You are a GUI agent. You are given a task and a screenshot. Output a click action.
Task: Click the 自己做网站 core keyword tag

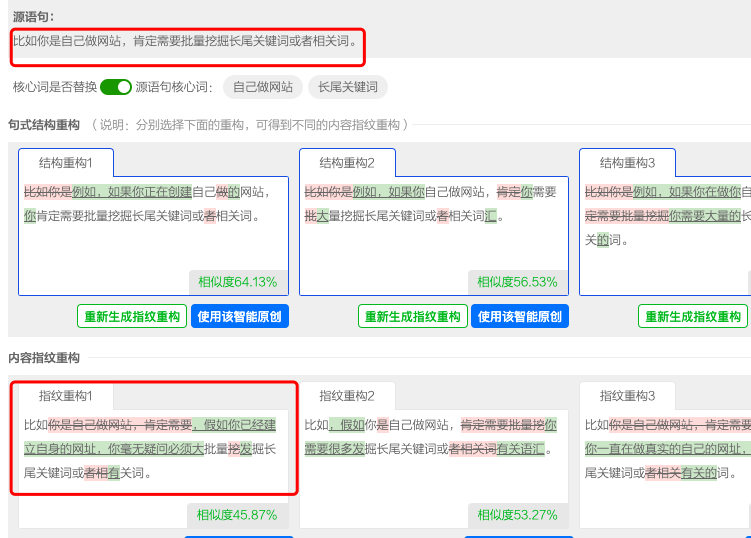(262, 87)
